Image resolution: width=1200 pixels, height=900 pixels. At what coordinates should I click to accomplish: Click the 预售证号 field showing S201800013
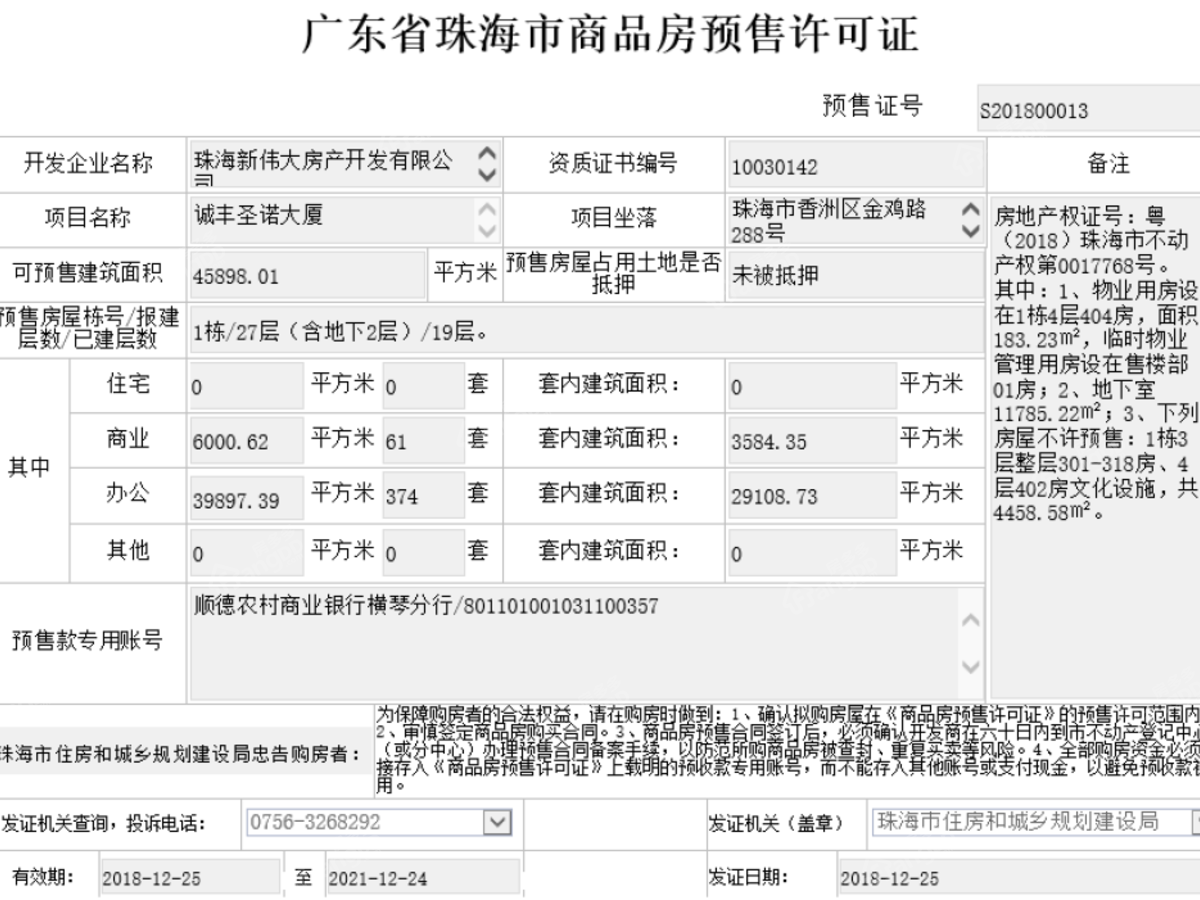click(1088, 110)
